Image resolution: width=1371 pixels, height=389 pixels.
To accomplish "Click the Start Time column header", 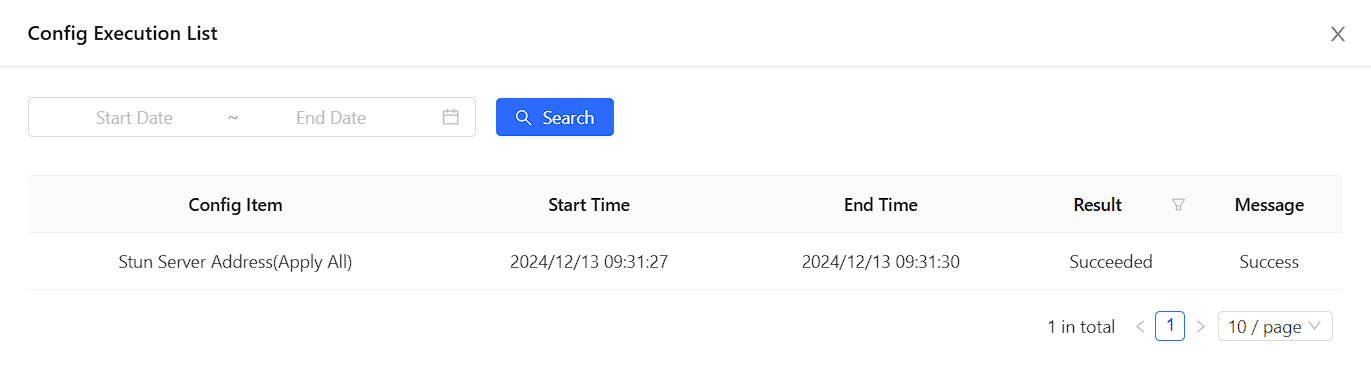I will pyautogui.click(x=589, y=205).
